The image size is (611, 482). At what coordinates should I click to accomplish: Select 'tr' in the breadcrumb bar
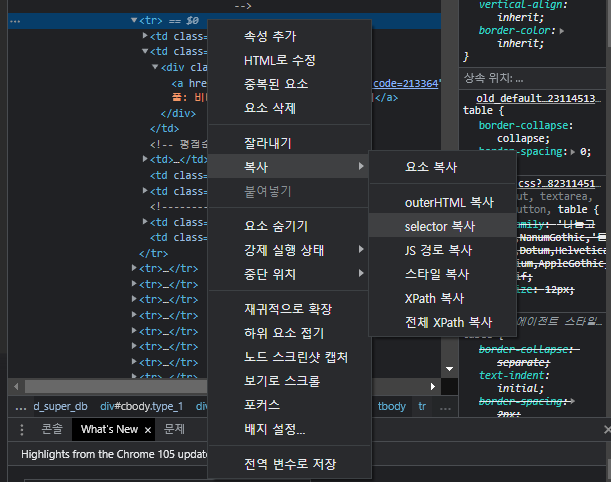click(x=422, y=406)
